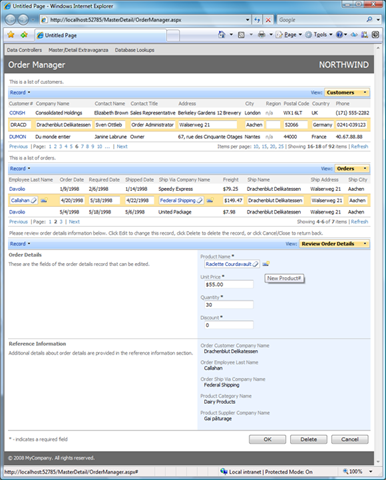Sort orders by Freight column header
Screen dimensions: 386x480
[x=230, y=180]
